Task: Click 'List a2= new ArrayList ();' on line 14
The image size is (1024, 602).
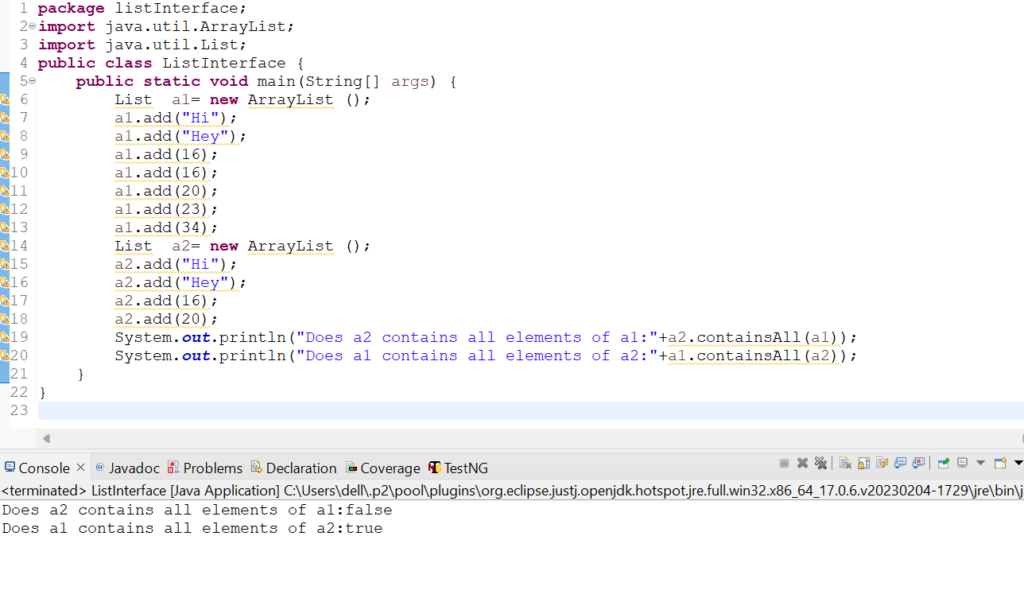Action: click(x=242, y=246)
